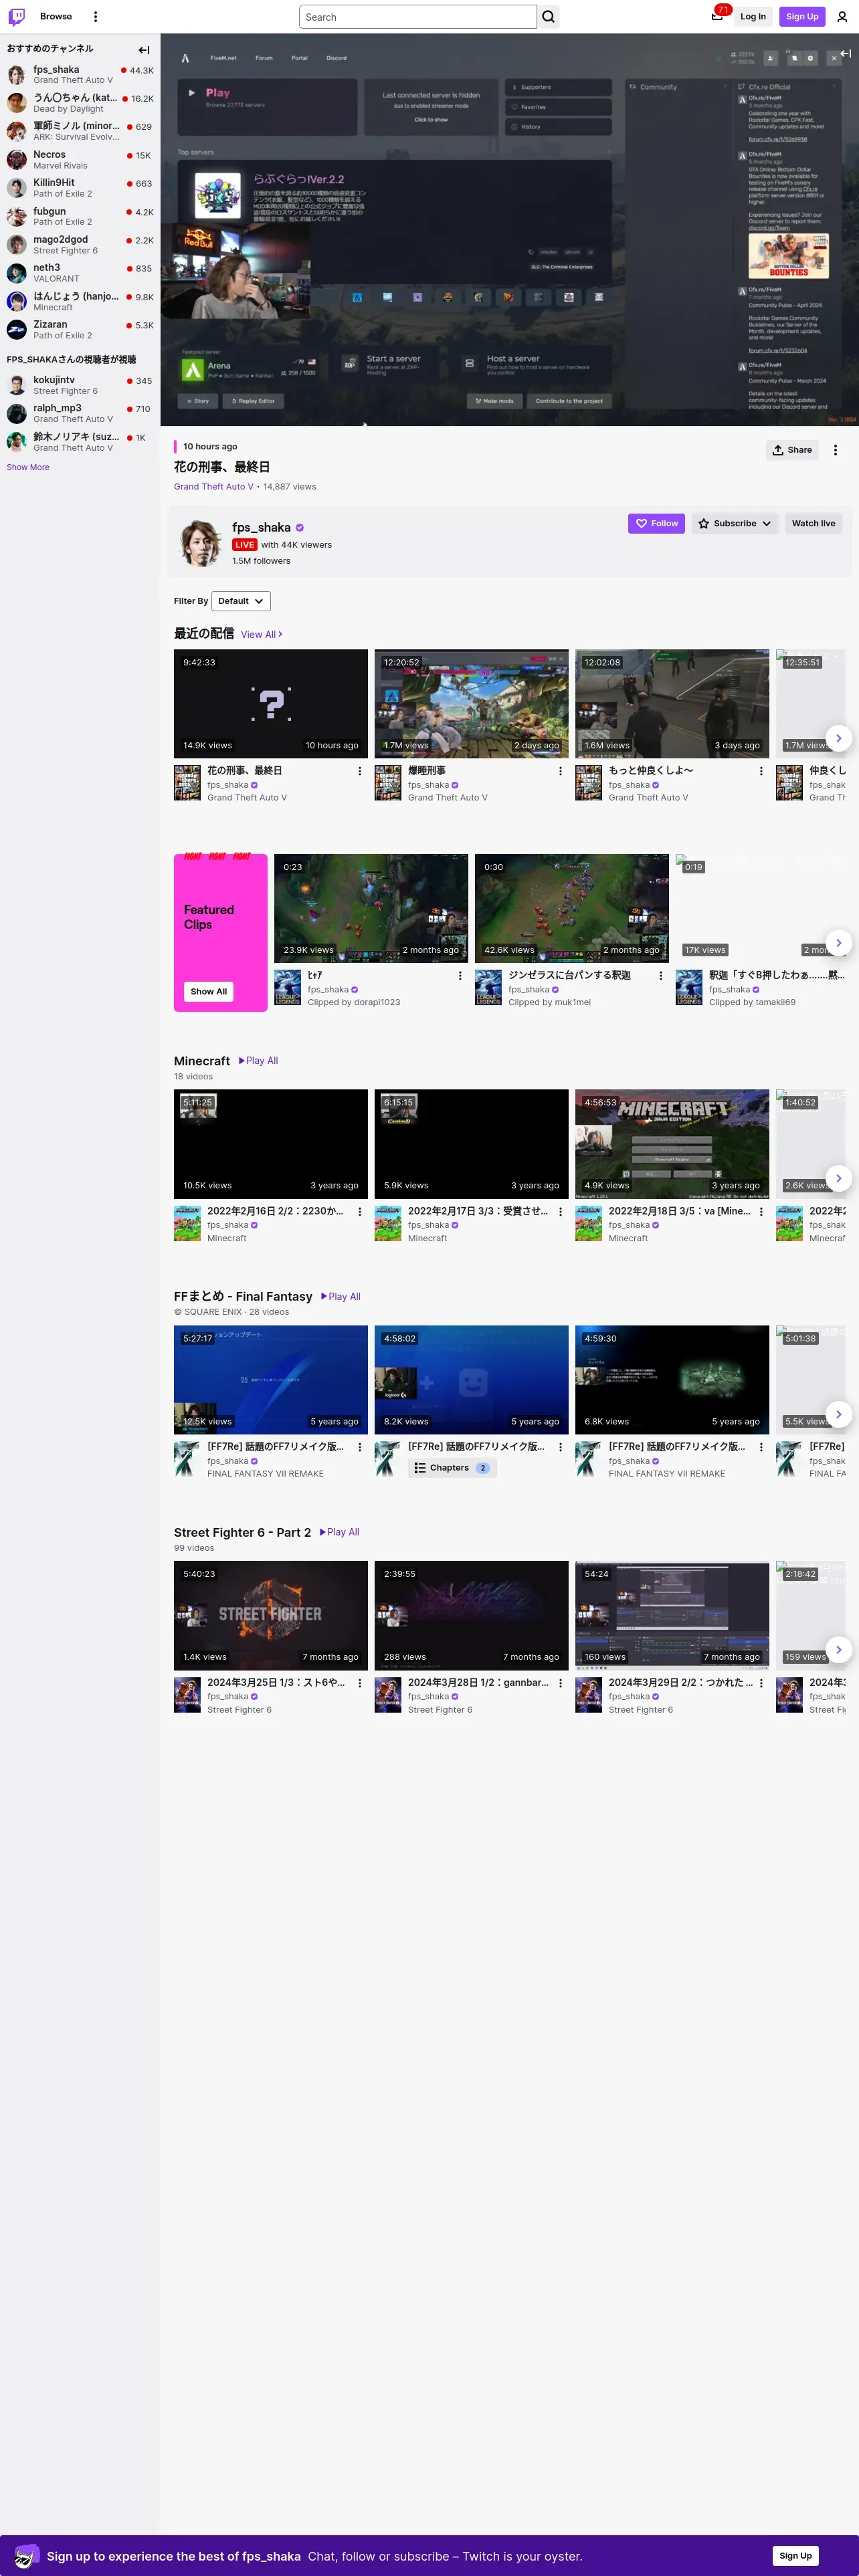Screen dimensions: 859x2576
Task: Open options for もっと仲良くしよ〜 video card
Action: tap(761, 771)
